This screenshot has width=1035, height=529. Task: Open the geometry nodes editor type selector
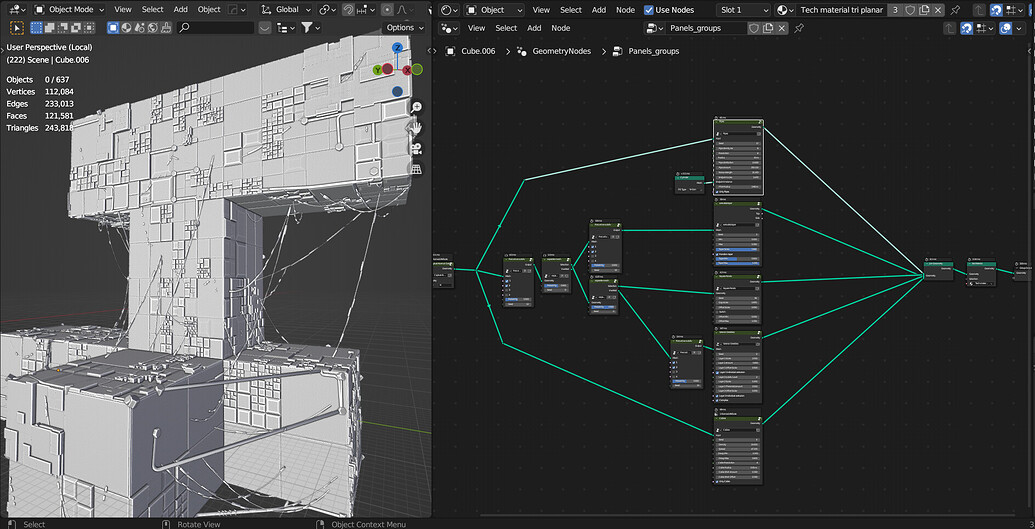coord(449,28)
